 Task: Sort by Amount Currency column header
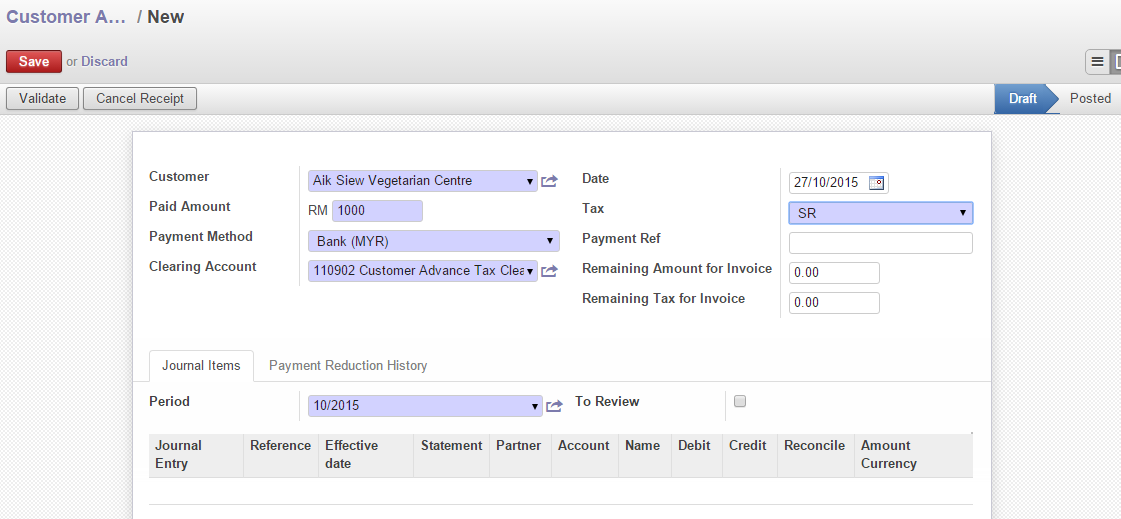(913, 455)
